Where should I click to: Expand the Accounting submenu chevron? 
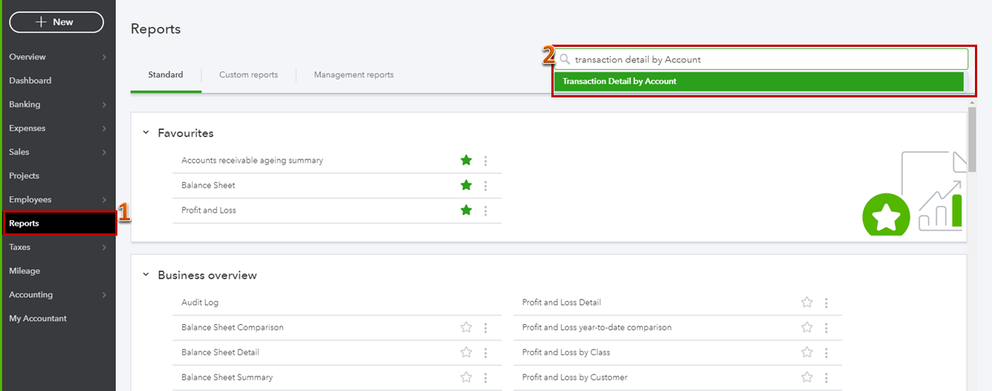(104, 295)
